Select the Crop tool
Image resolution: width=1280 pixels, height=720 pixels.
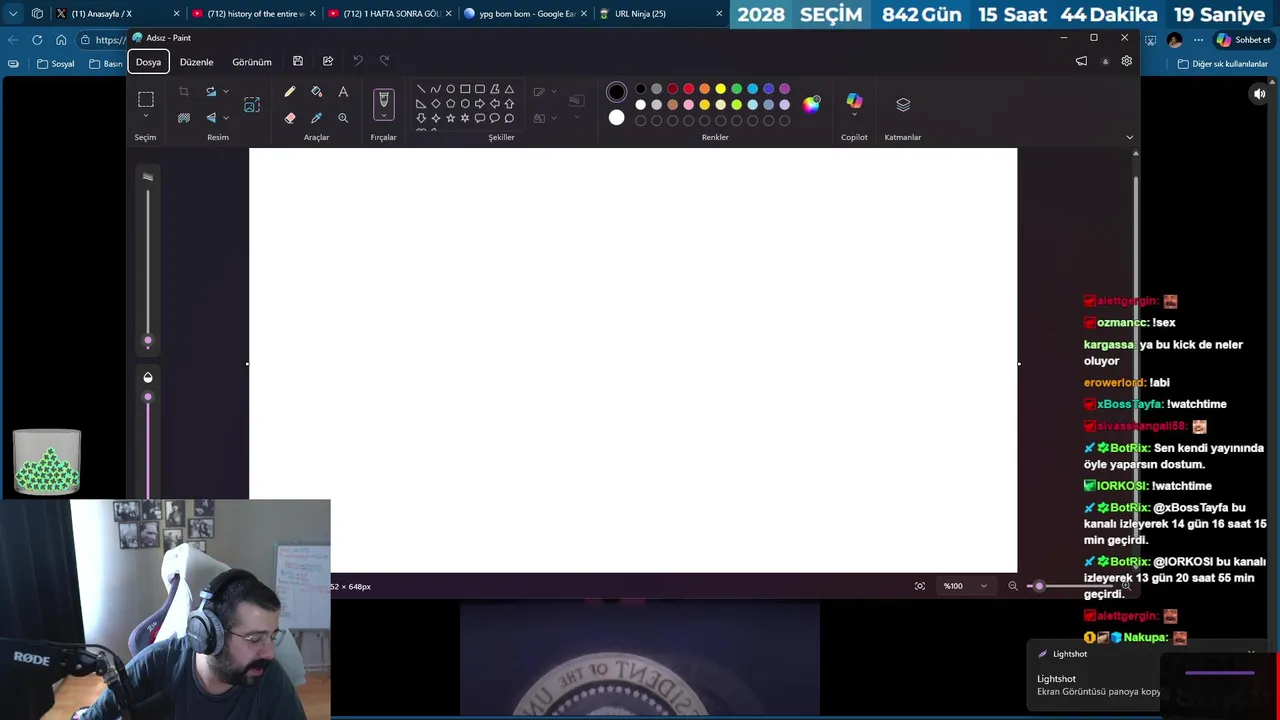(x=184, y=92)
